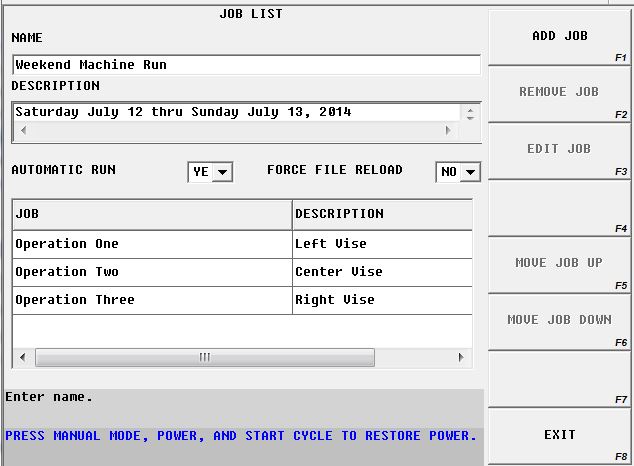Click the description box left scroll arrow

click(23, 130)
